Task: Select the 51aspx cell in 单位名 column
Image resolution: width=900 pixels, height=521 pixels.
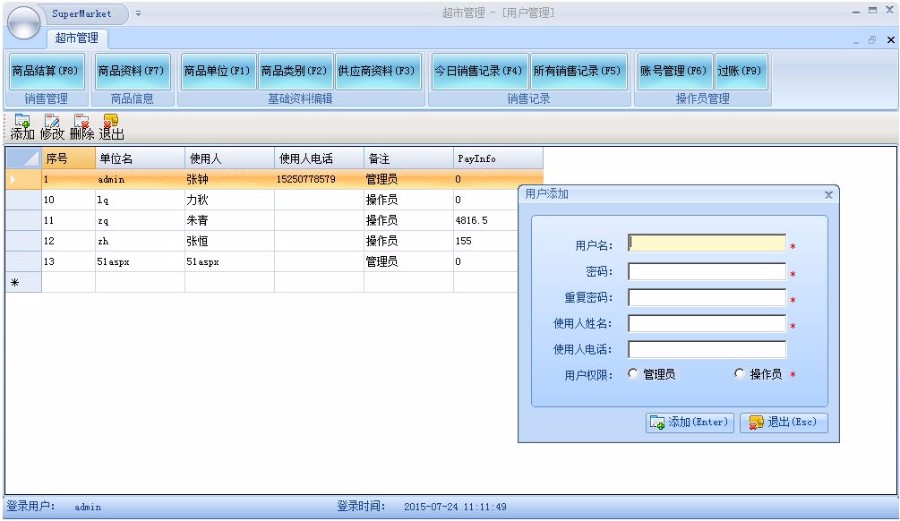Action: (140, 262)
